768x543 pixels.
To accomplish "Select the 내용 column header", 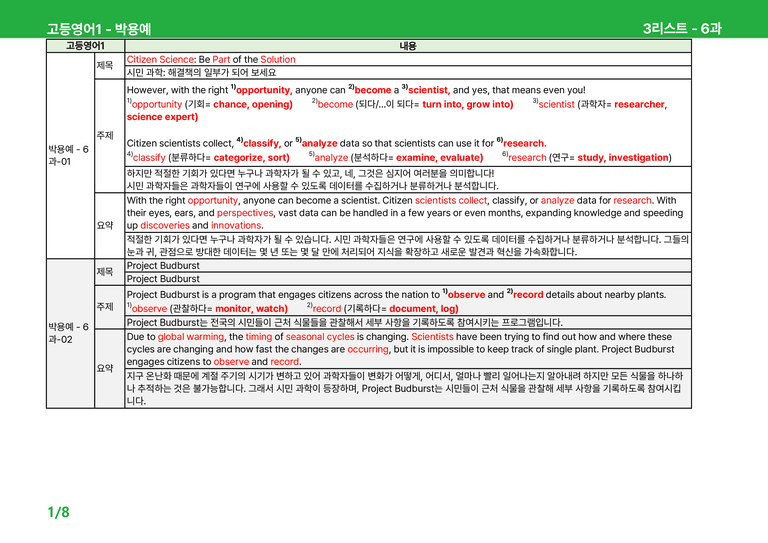I will click(x=408, y=46).
